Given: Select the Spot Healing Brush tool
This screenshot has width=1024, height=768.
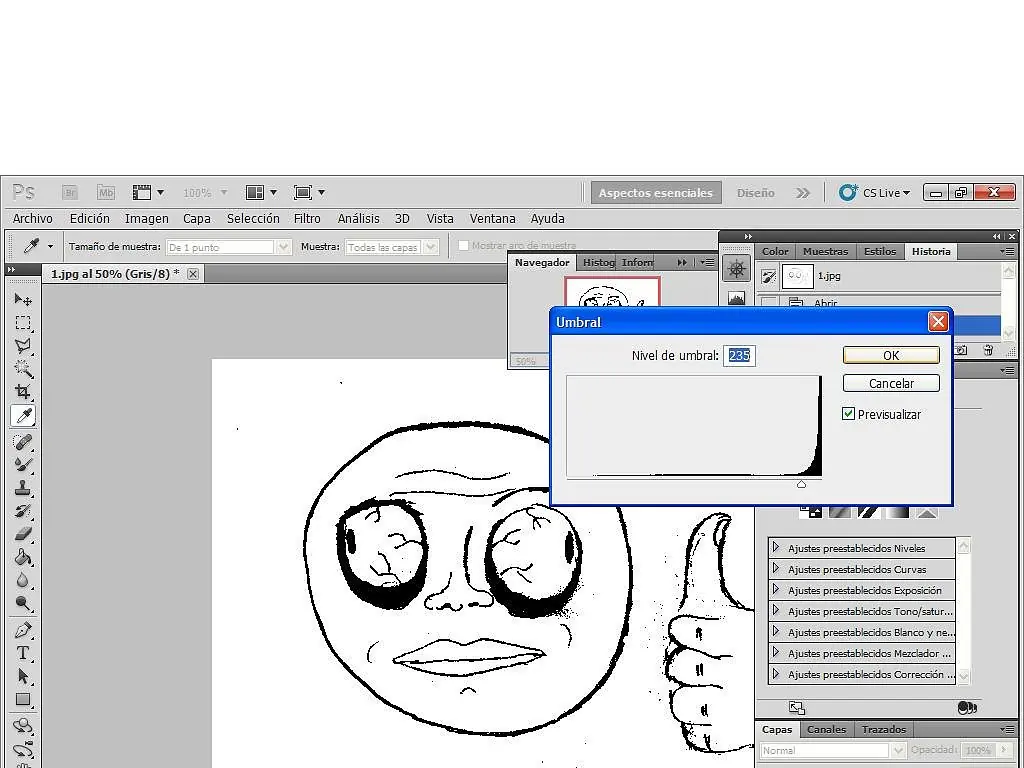Looking at the screenshot, I should coord(23,442).
